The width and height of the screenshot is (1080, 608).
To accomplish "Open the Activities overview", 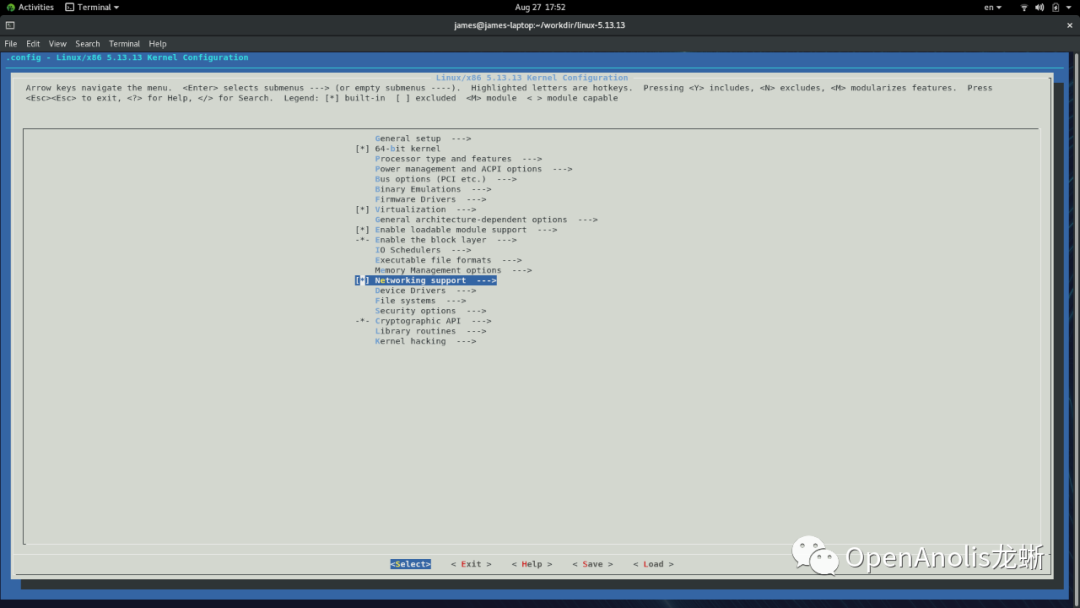I will pyautogui.click(x=30, y=7).
